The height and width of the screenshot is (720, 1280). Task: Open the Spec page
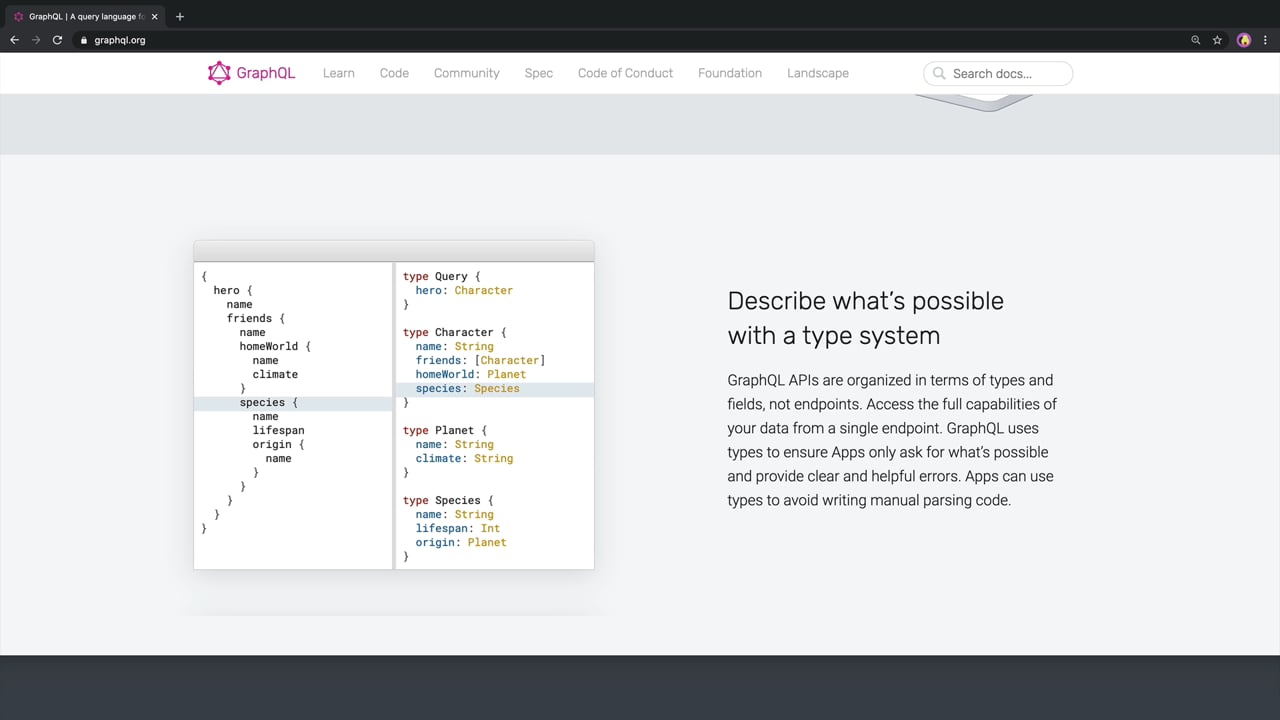click(539, 73)
